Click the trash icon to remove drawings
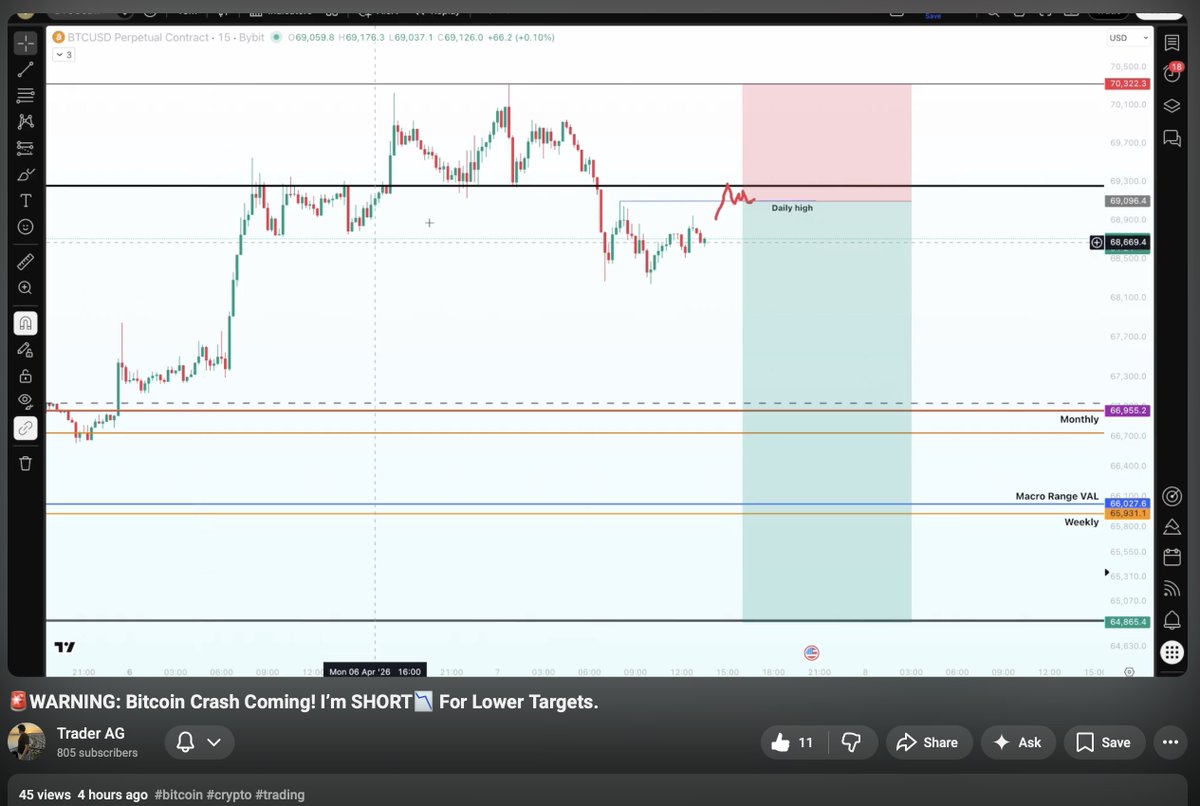The height and width of the screenshot is (806, 1200). click(x=26, y=463)
